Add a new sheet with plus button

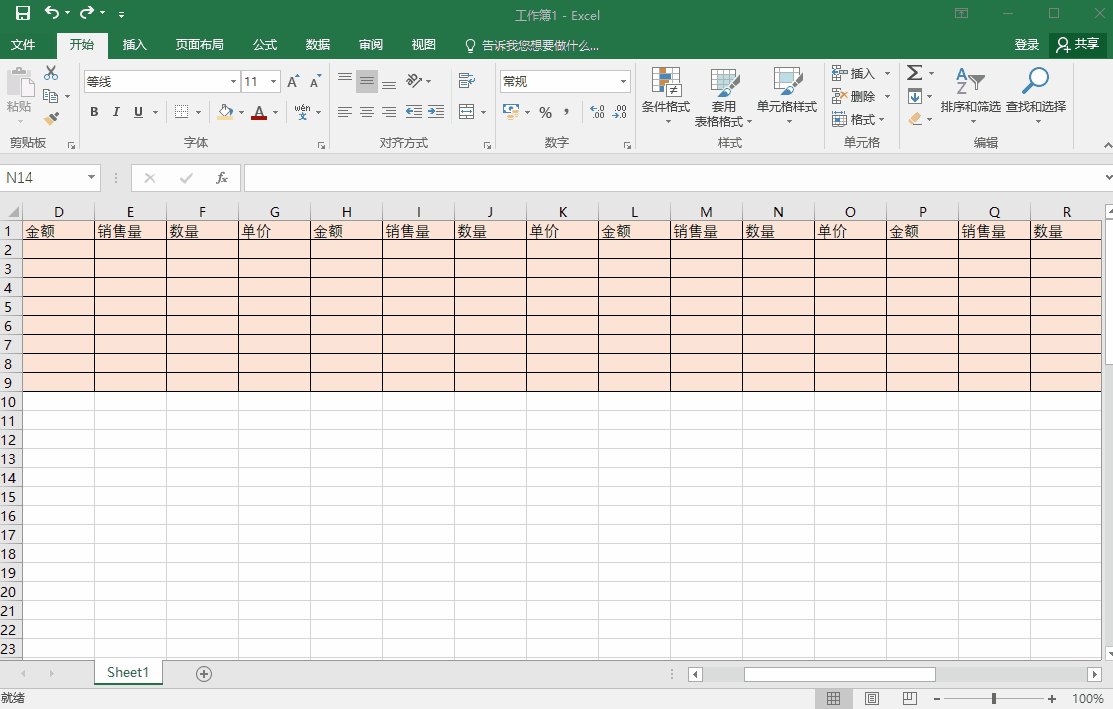pyautogui.click(x=204, y=674)
